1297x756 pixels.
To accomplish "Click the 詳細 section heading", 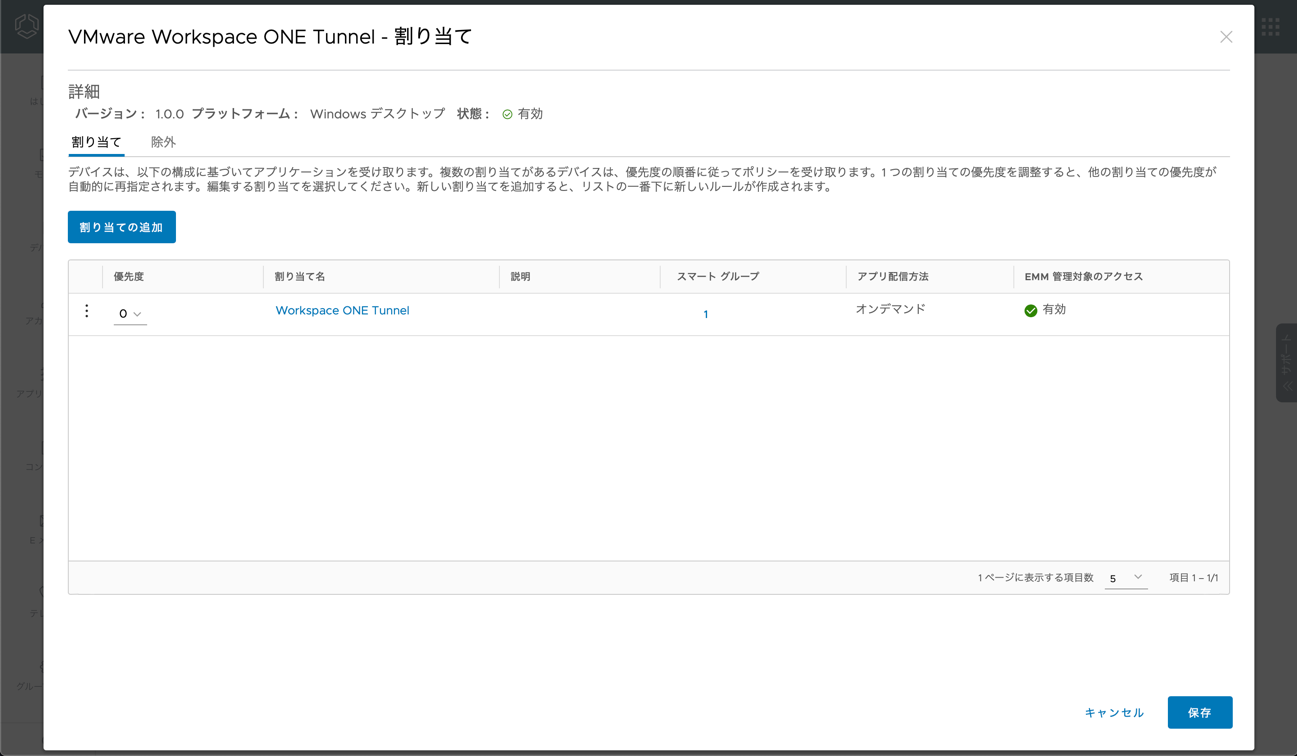I will pyautogui.click(x=84, y=91).
